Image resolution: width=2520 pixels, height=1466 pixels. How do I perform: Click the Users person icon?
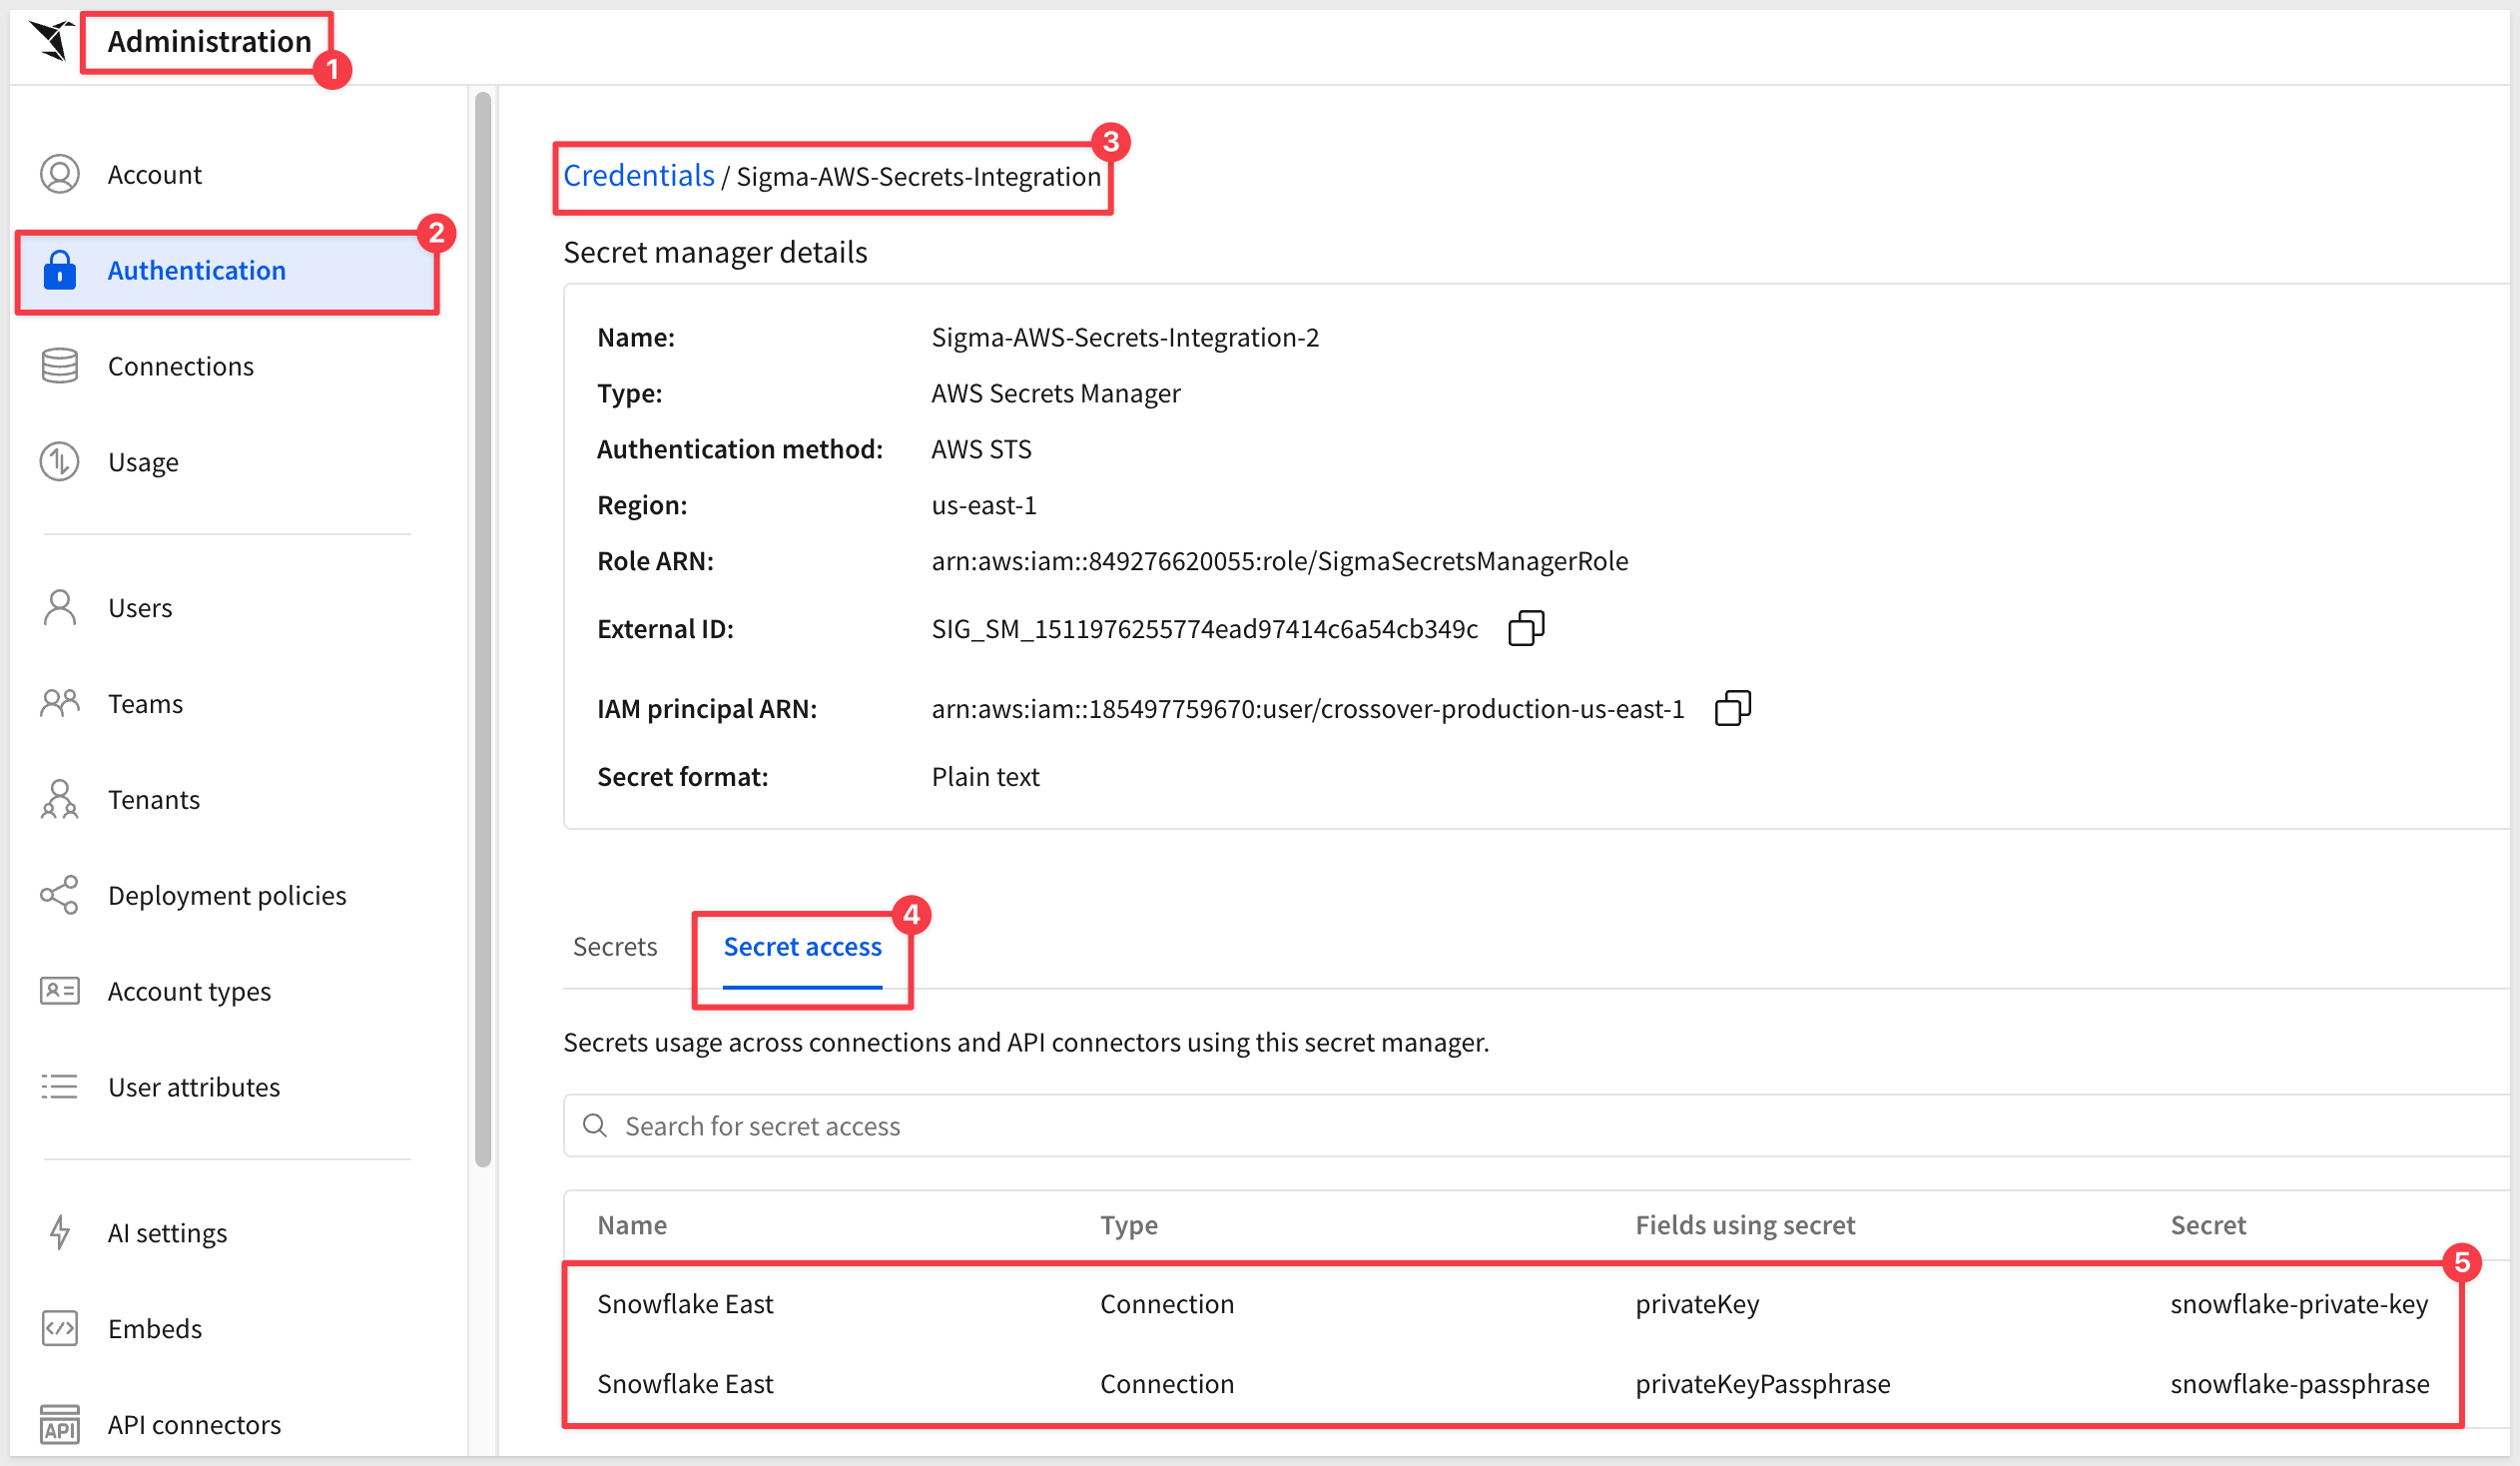60,607
